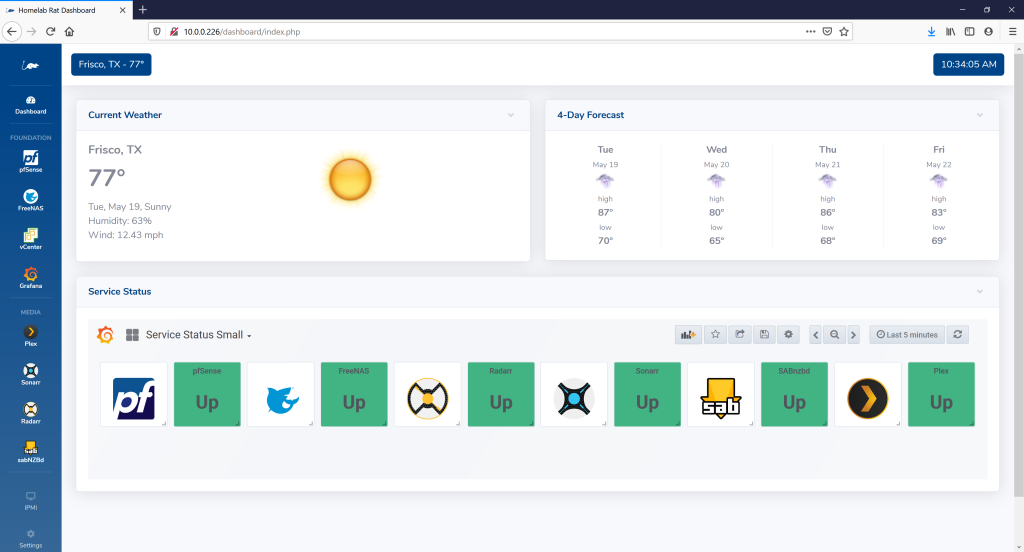
Task: Click the Grafana logo in Service Status panel
Action: click(105, 334)
